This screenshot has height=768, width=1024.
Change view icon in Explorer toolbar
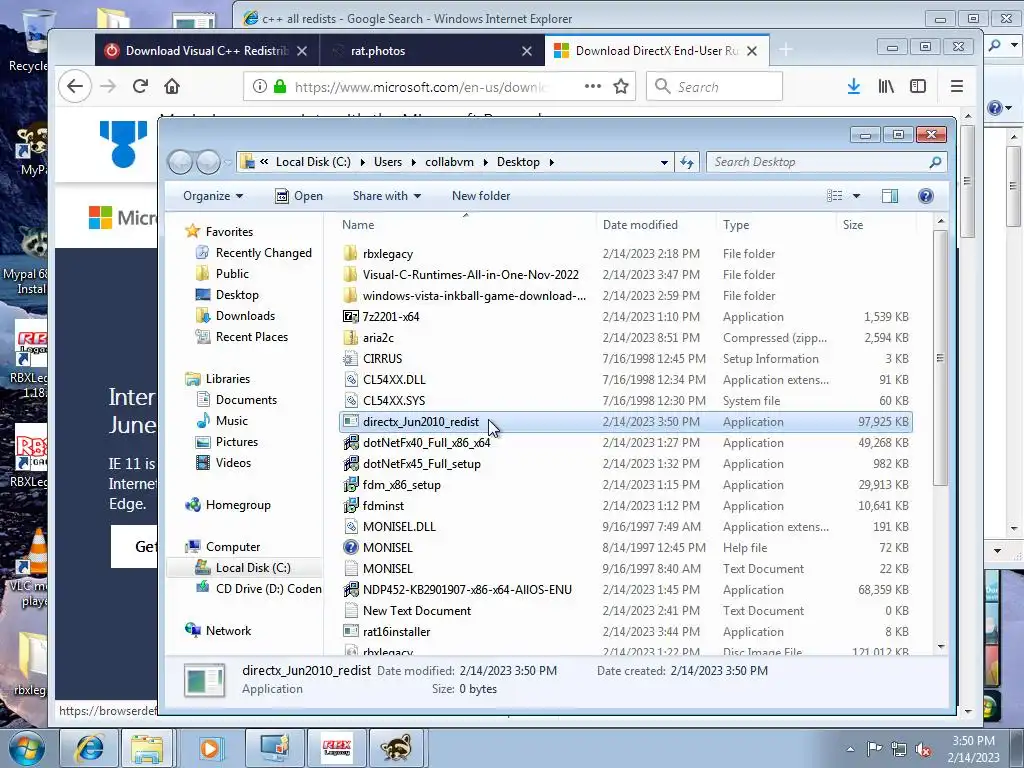835,196
